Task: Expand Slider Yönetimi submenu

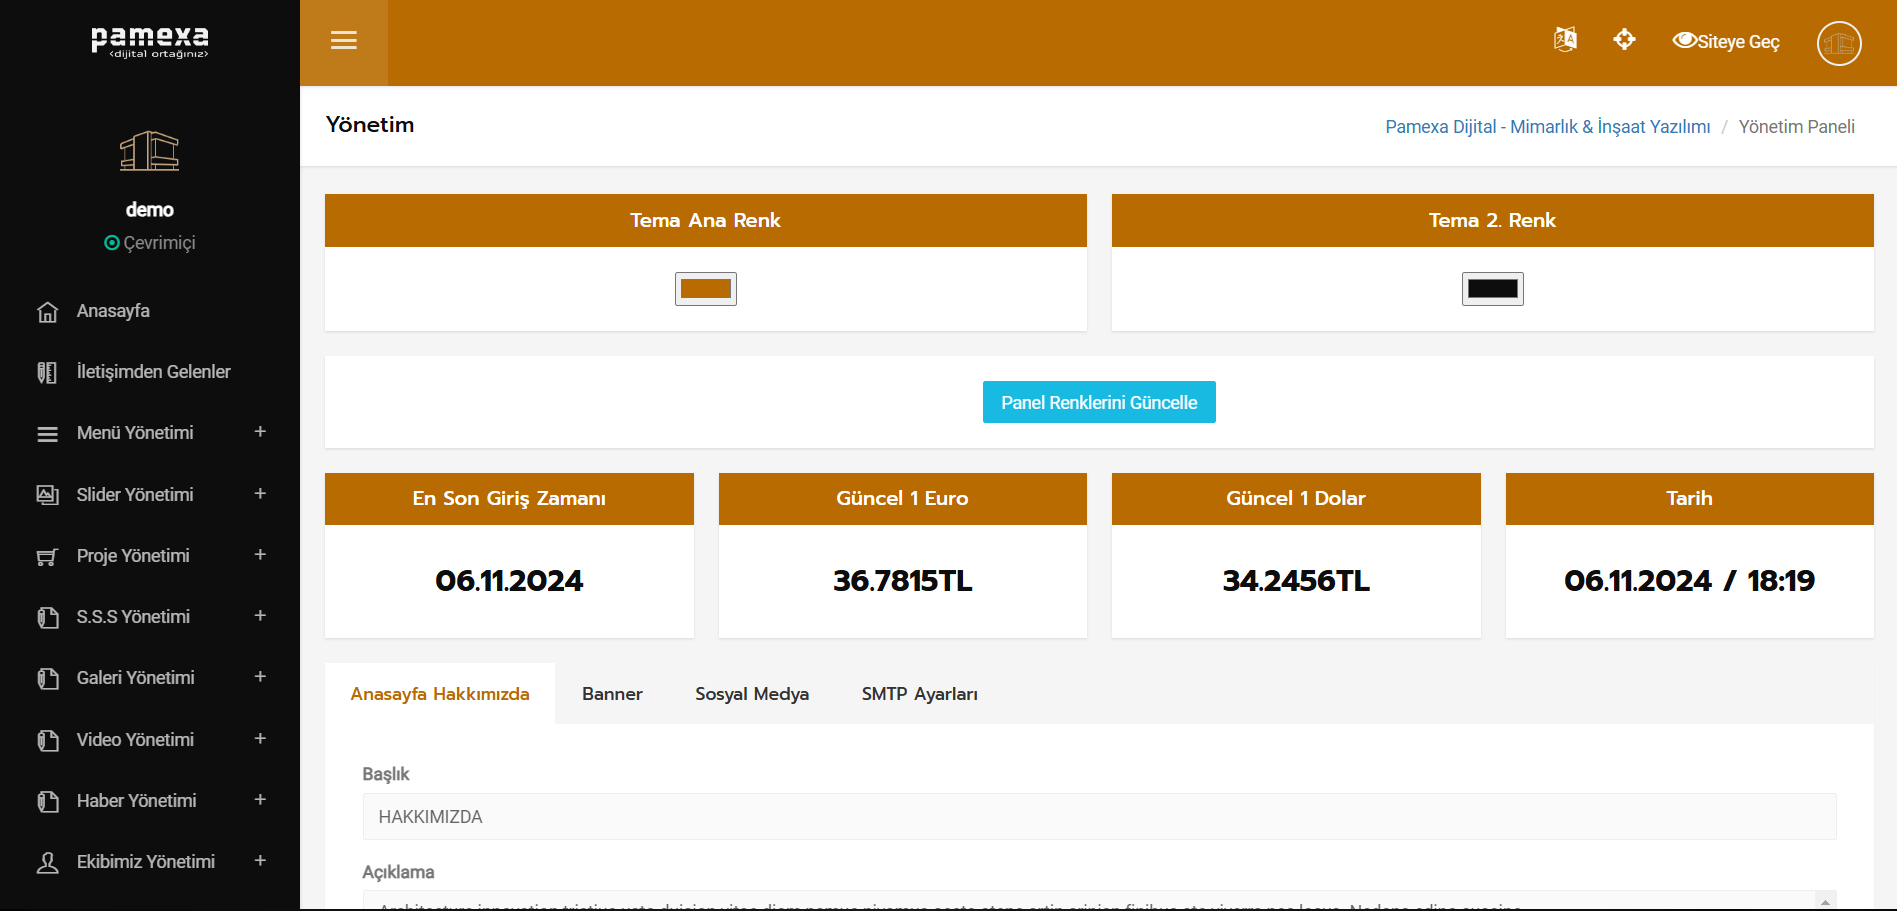Action: pyautogui.click(x=260, y=494)
